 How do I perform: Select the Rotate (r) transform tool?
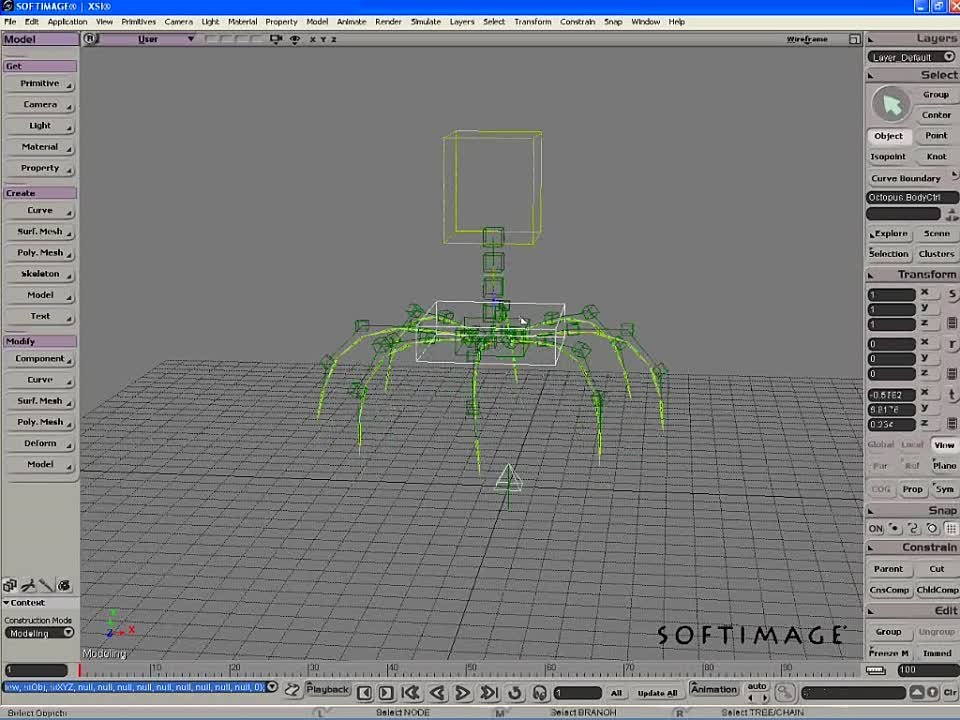tap(952, 345)
